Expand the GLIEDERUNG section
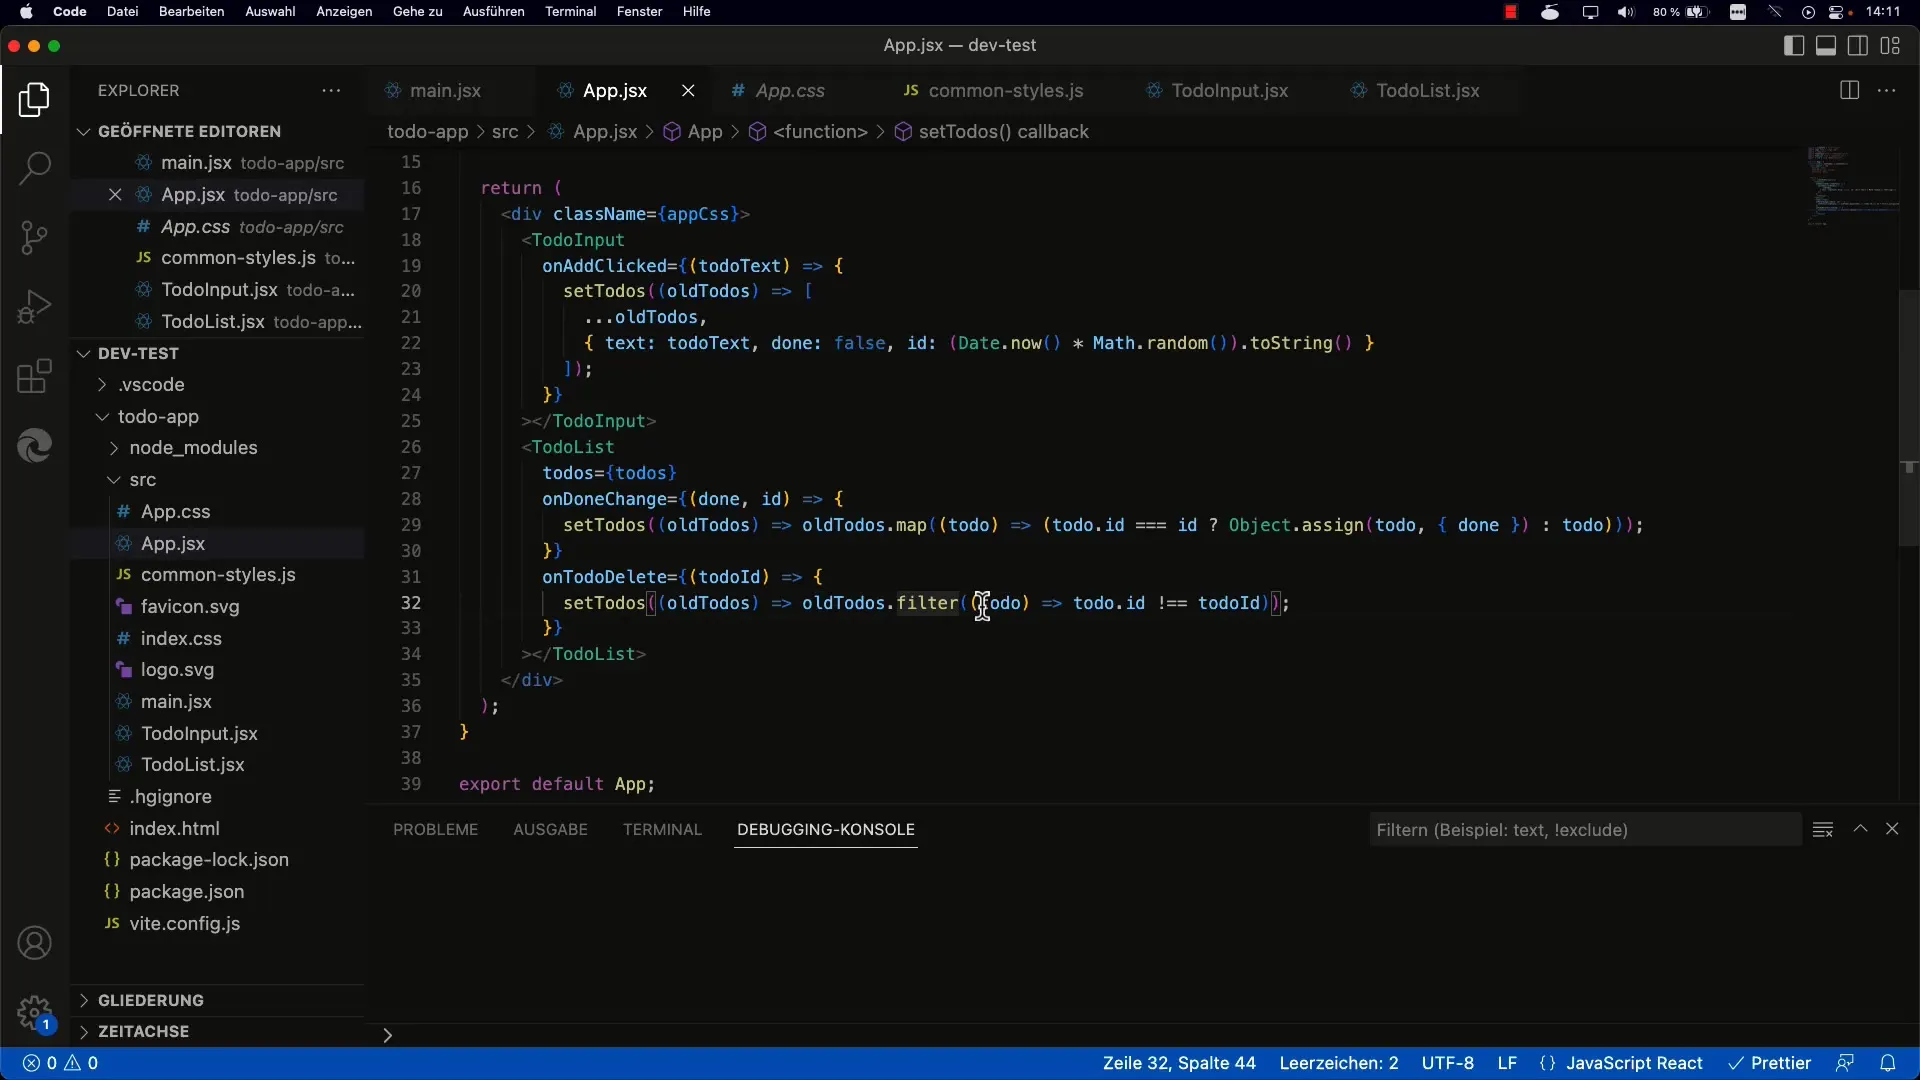 (x=84, y=1000)
